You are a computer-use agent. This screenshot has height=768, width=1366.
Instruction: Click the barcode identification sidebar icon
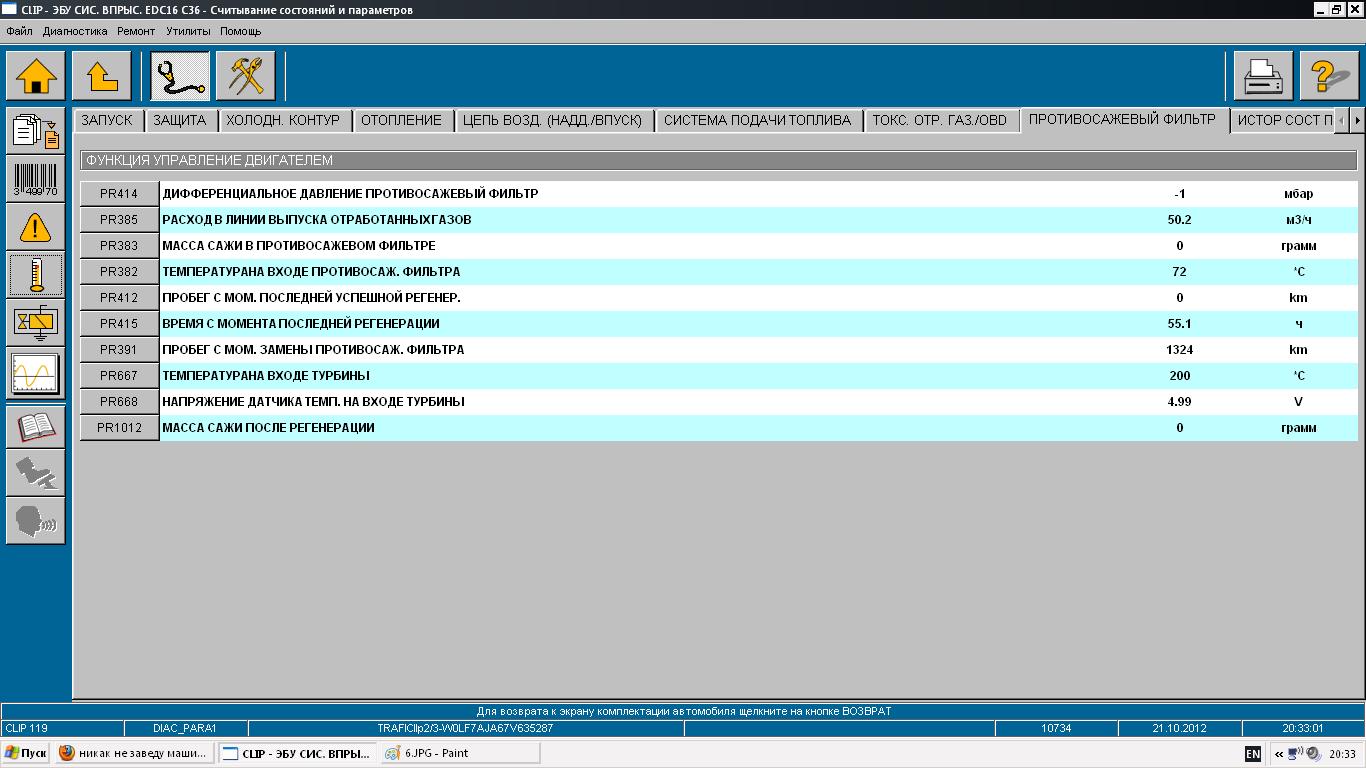[36, 179]
